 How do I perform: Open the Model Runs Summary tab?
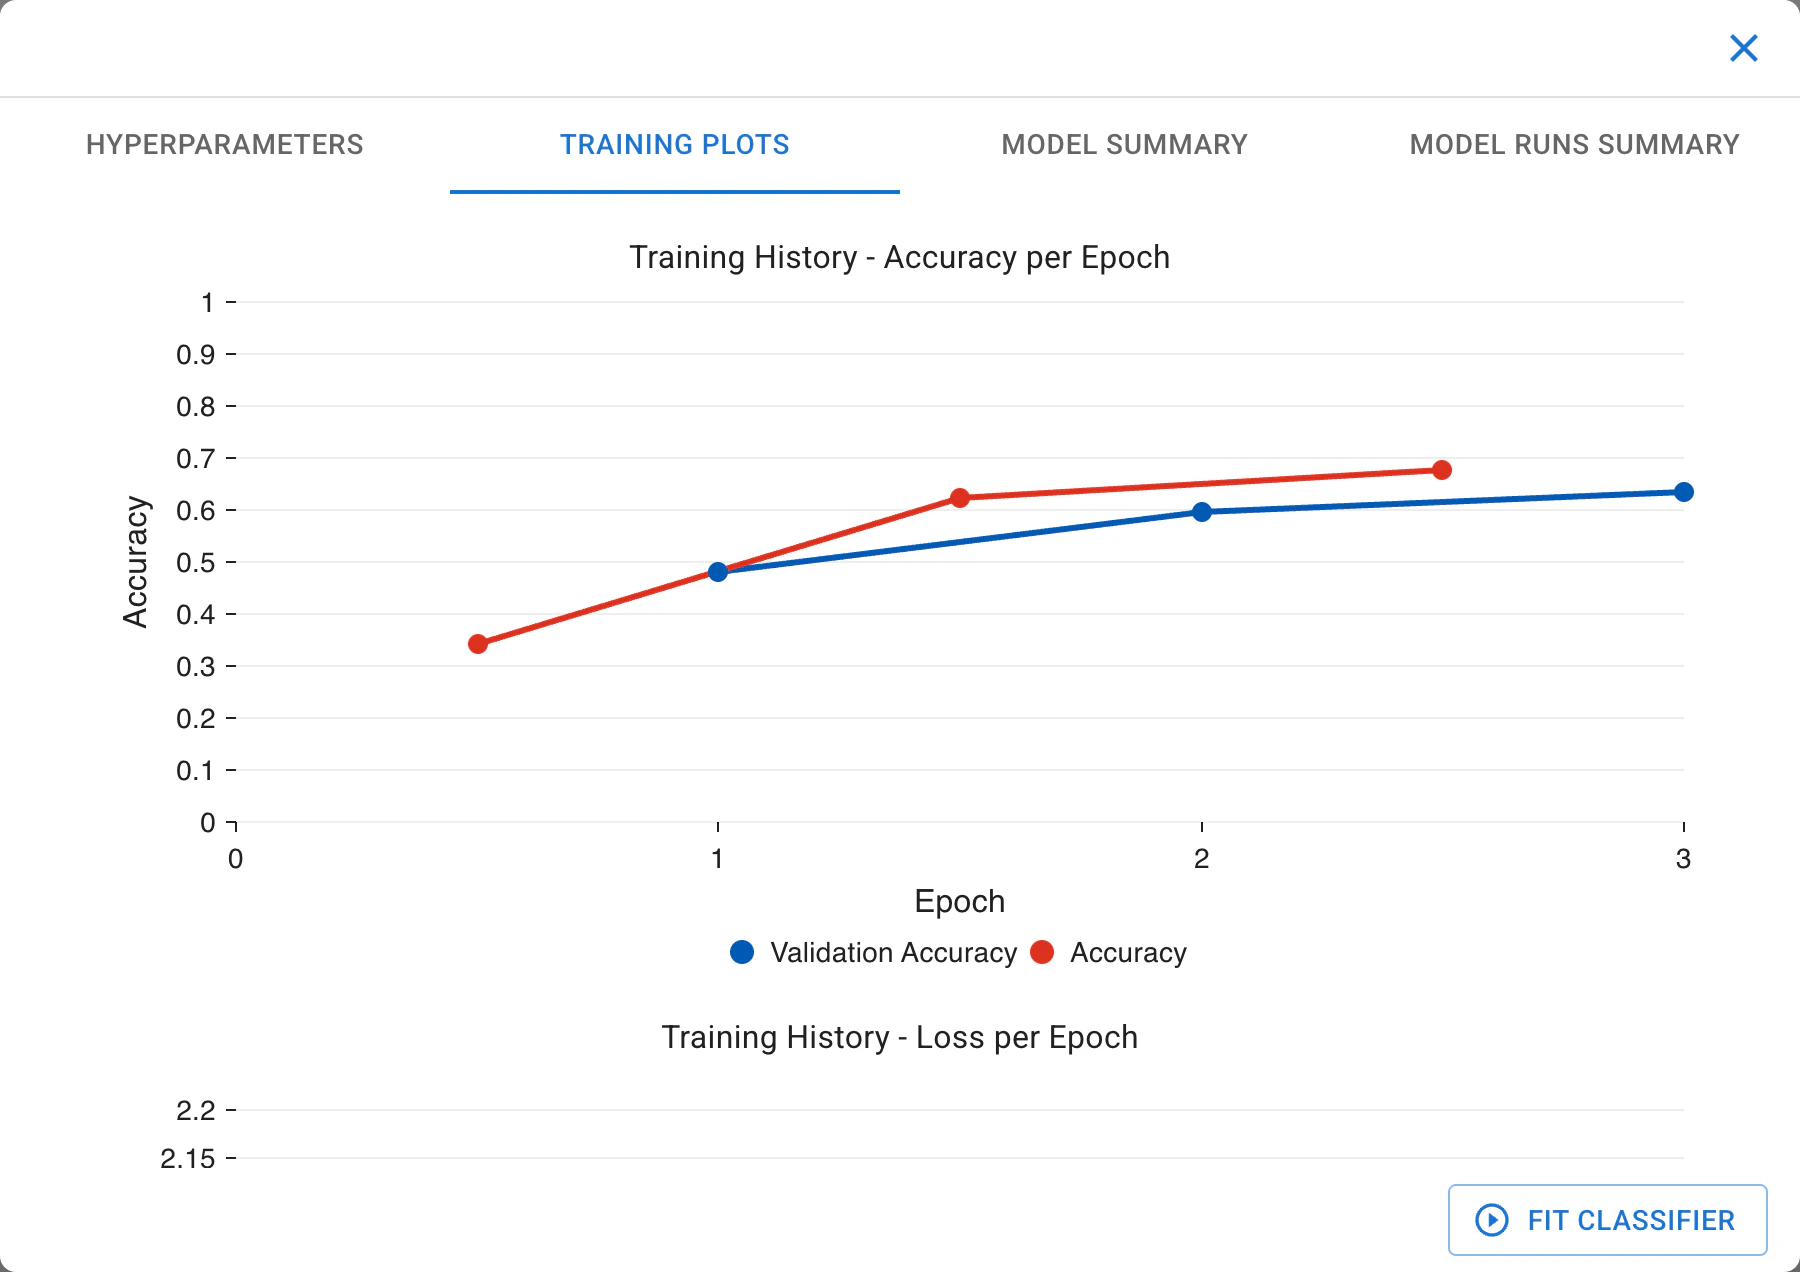[x=1575, y=145]
